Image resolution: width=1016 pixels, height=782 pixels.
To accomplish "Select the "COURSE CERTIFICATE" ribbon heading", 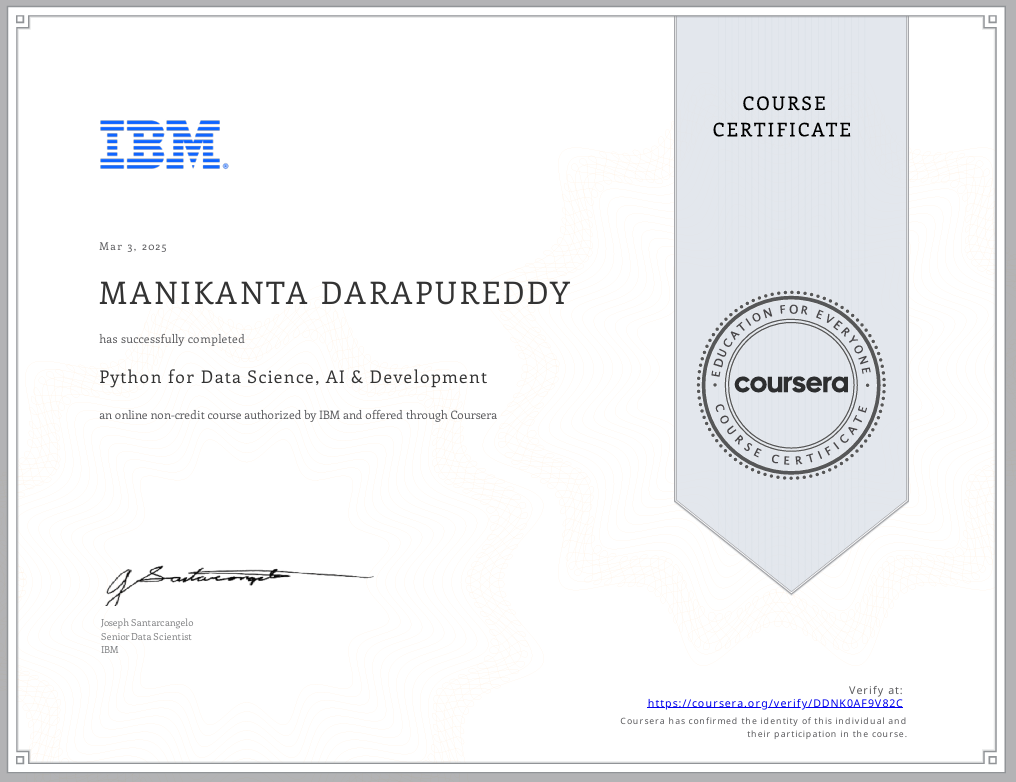I will pos(782,117).
